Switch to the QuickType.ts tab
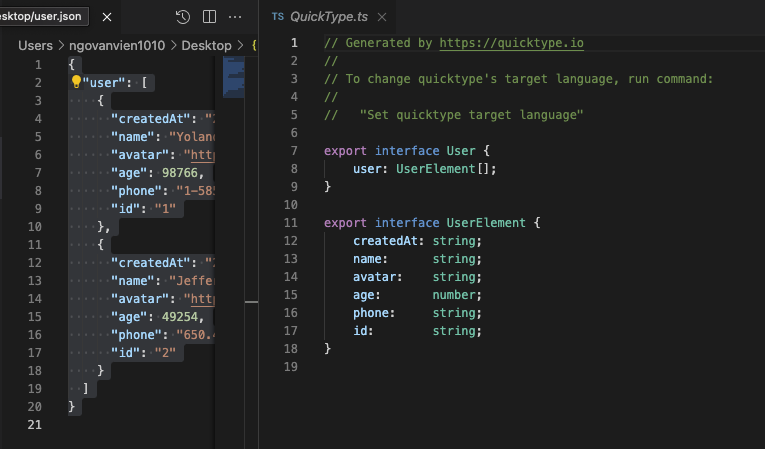The width and height of the screenshot is (765, 449). pos(329,17)
